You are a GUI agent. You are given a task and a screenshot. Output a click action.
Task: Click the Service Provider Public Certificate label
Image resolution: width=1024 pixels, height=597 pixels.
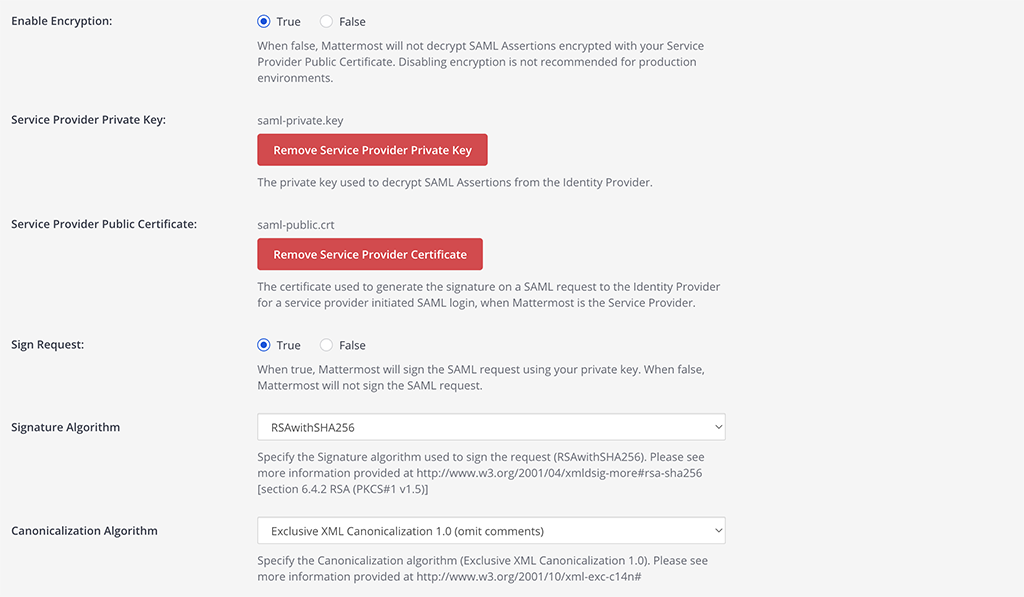pyautogui.click(x=104, y=225)
